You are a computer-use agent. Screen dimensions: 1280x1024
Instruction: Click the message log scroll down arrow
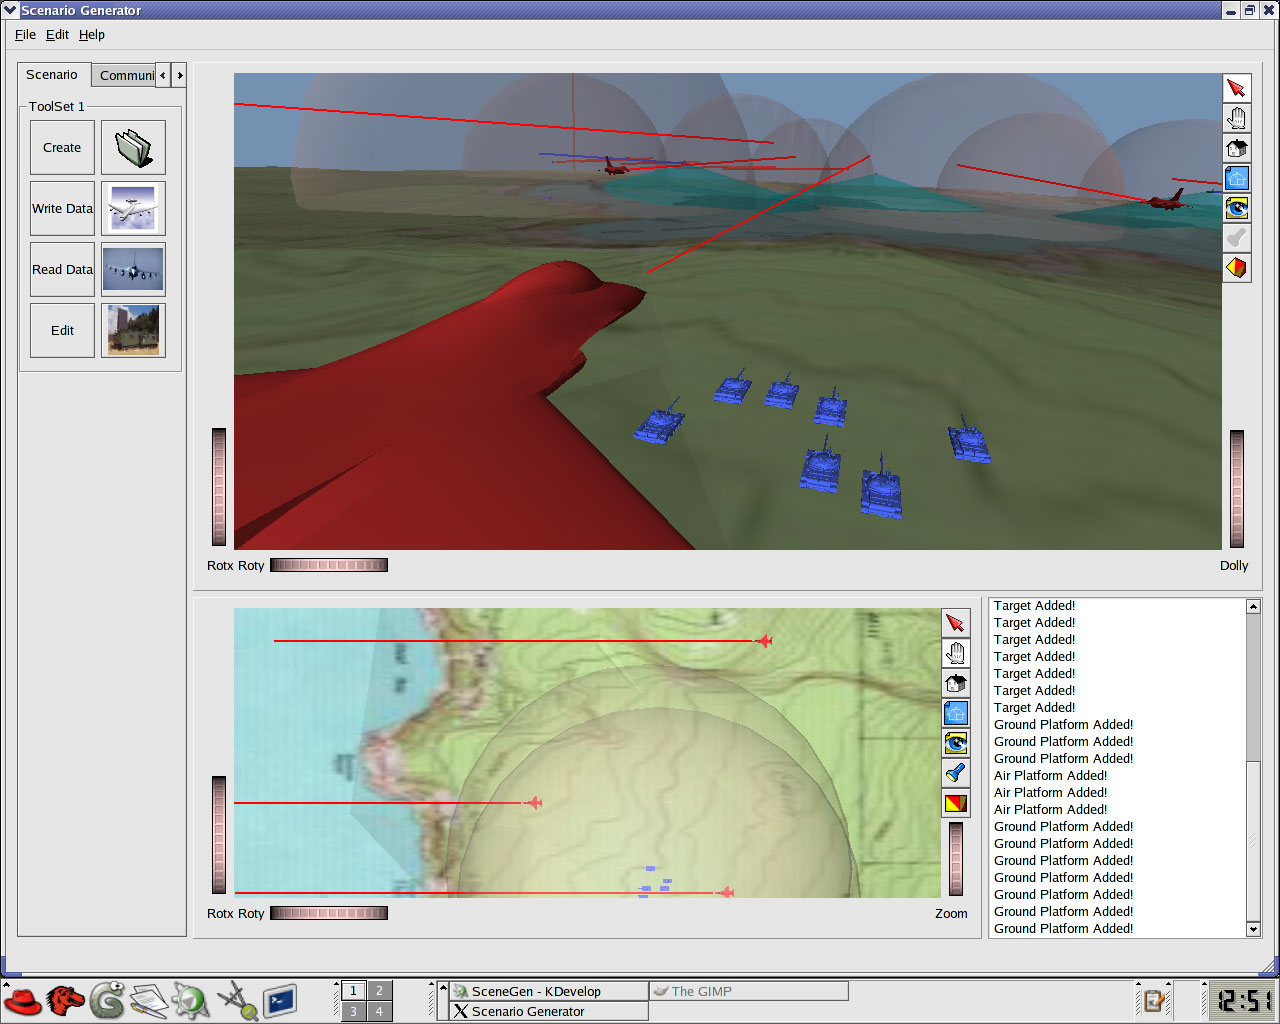coord(1253,929)
